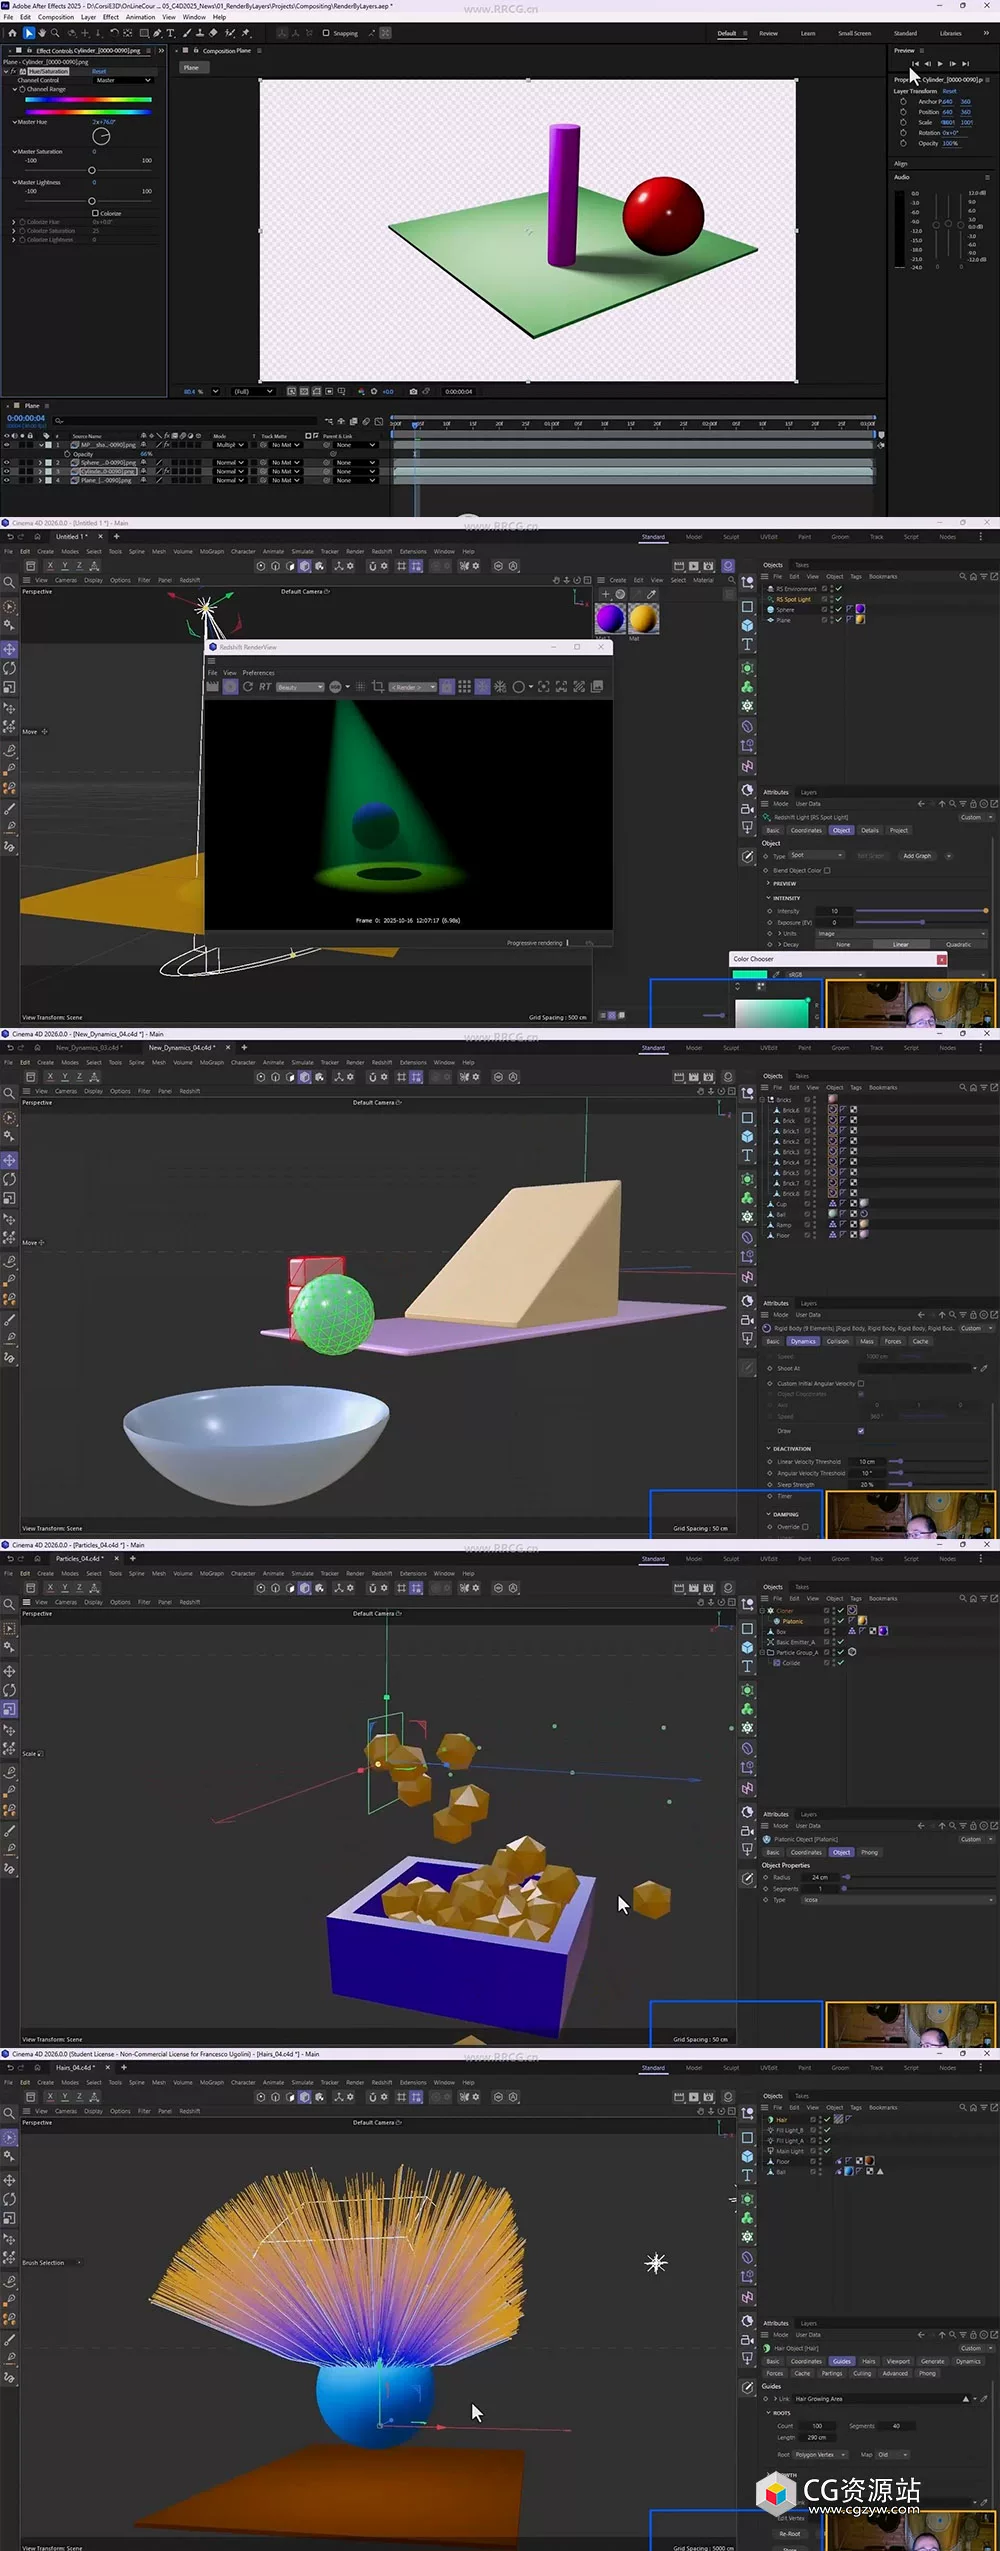Toggle the Snapping checkbox in After Effects
1000x2551 pixels.
point(326,33)
